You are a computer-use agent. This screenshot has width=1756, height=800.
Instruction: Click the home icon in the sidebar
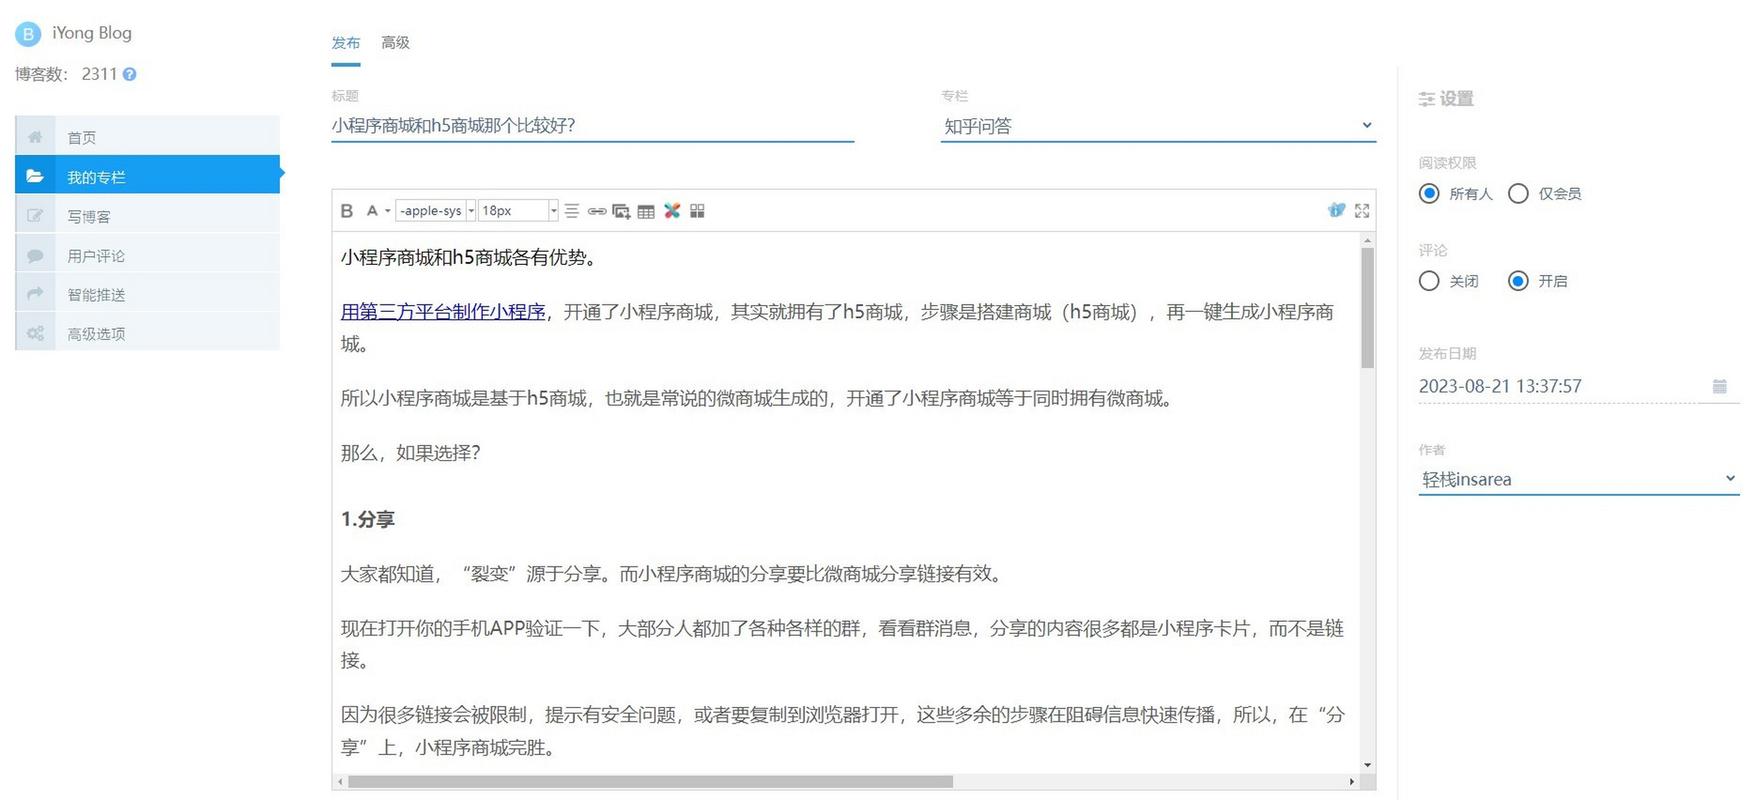(x=35, y=137)
